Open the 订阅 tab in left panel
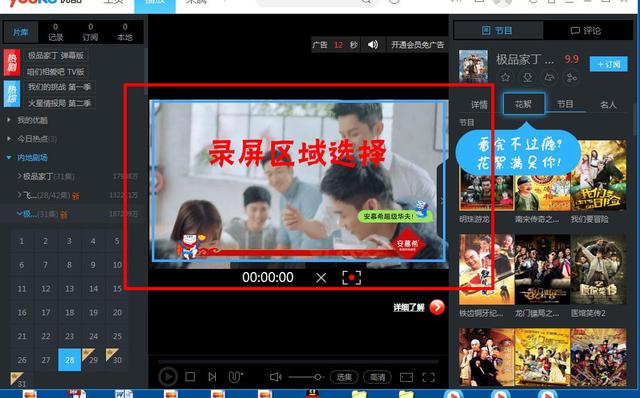640x398 pixels. point(90,32)
